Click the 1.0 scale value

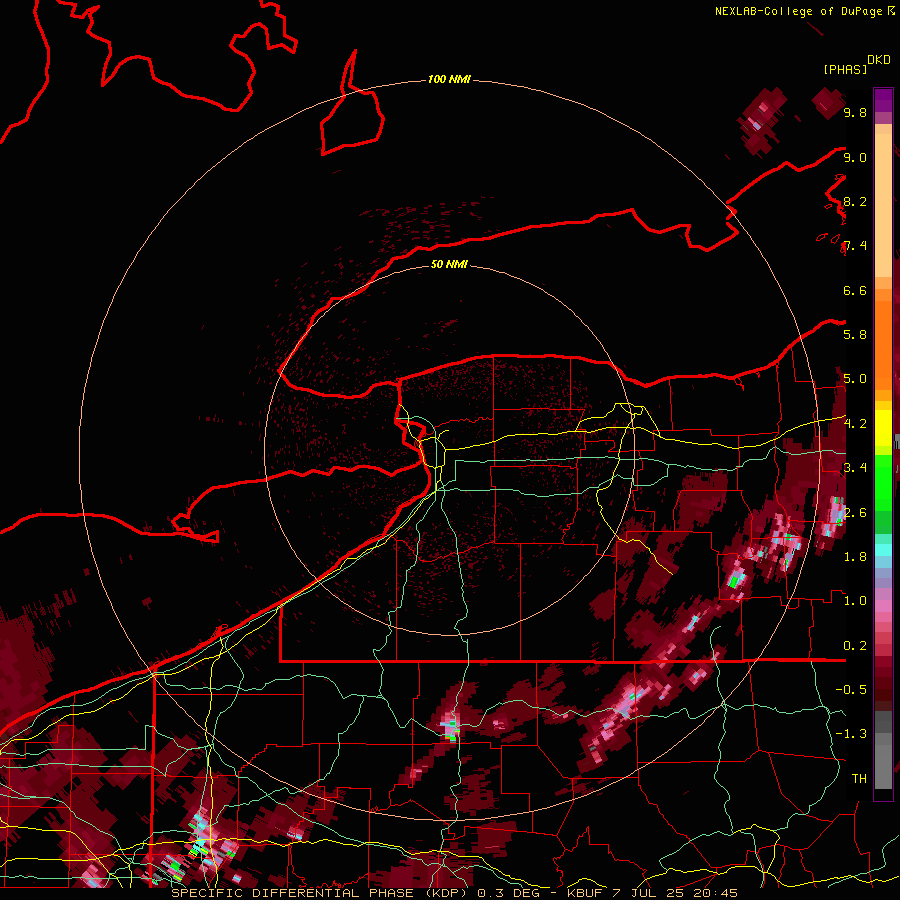click(x=855, y=601)
